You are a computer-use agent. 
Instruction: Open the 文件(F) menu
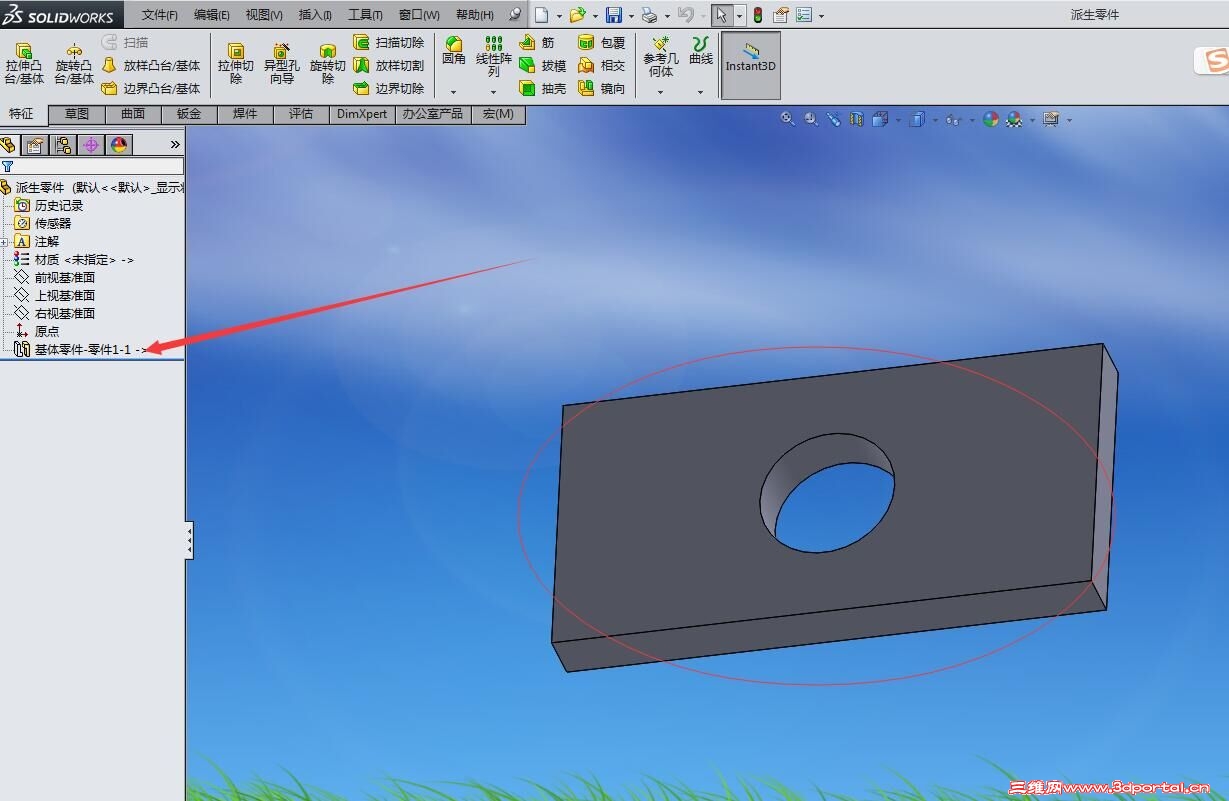pos(160,15)
